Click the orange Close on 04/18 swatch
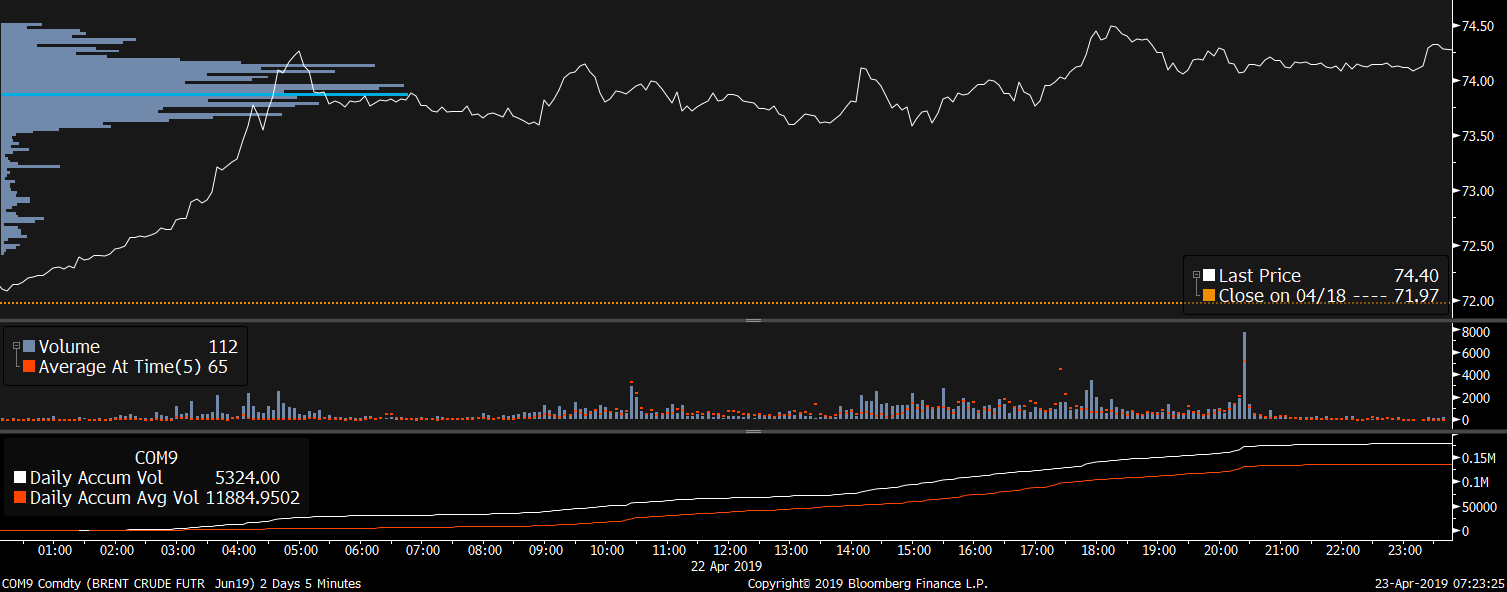The image size is (1507, 592). click(1209, 296)
